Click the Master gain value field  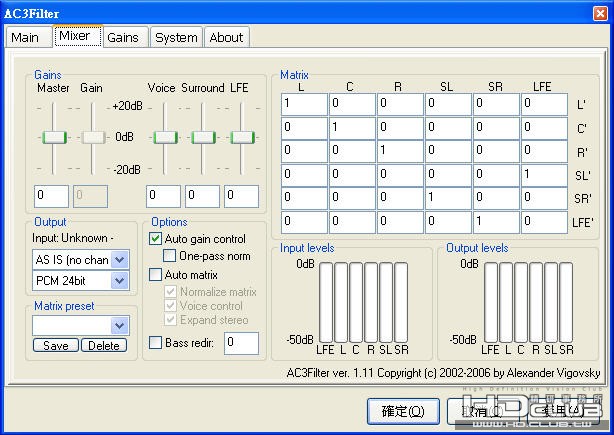[x=51, y=196]
